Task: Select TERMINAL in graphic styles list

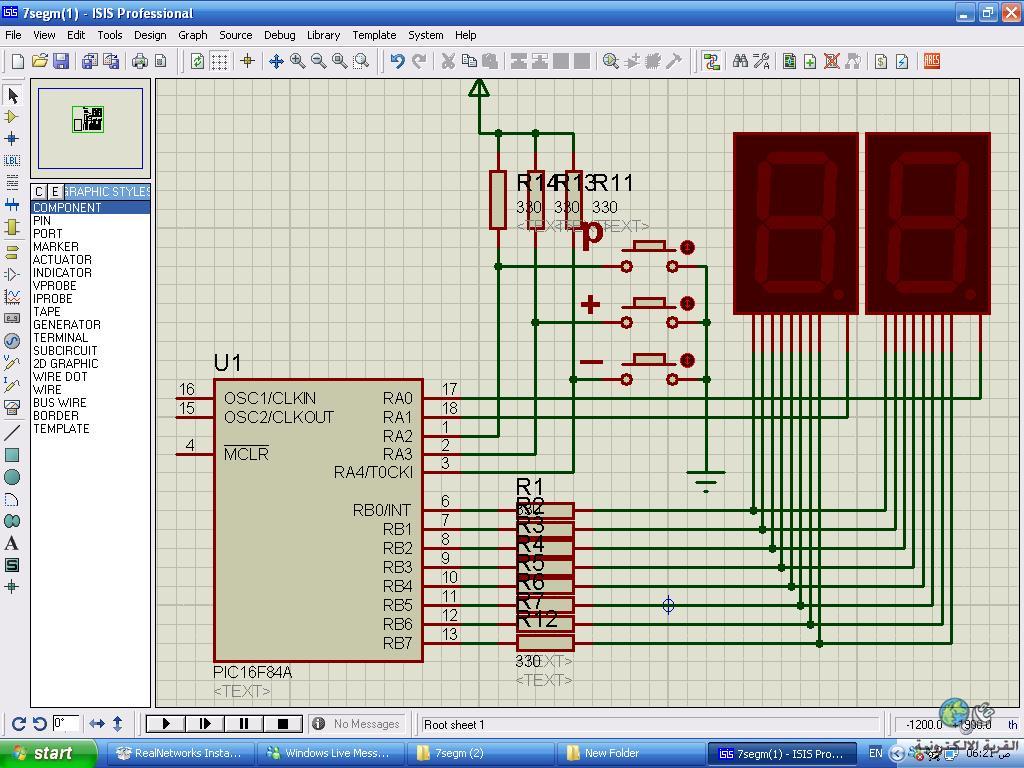Action: (x=90, y=338)
